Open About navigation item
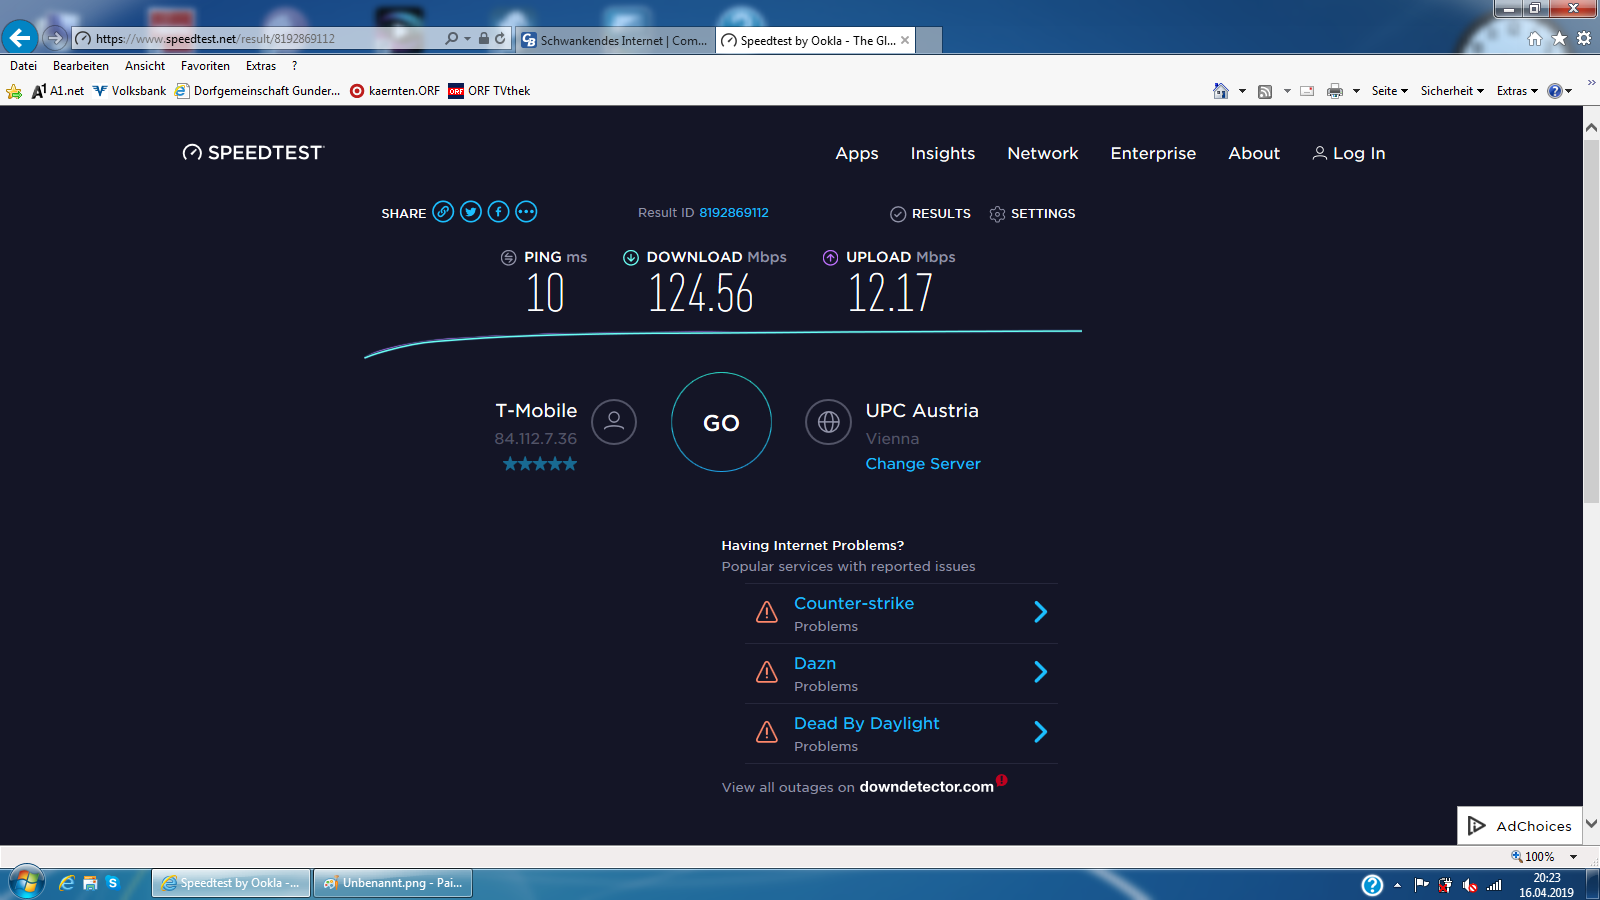The height and width of the screenshot is (900, 1600). pos(1254,153)
